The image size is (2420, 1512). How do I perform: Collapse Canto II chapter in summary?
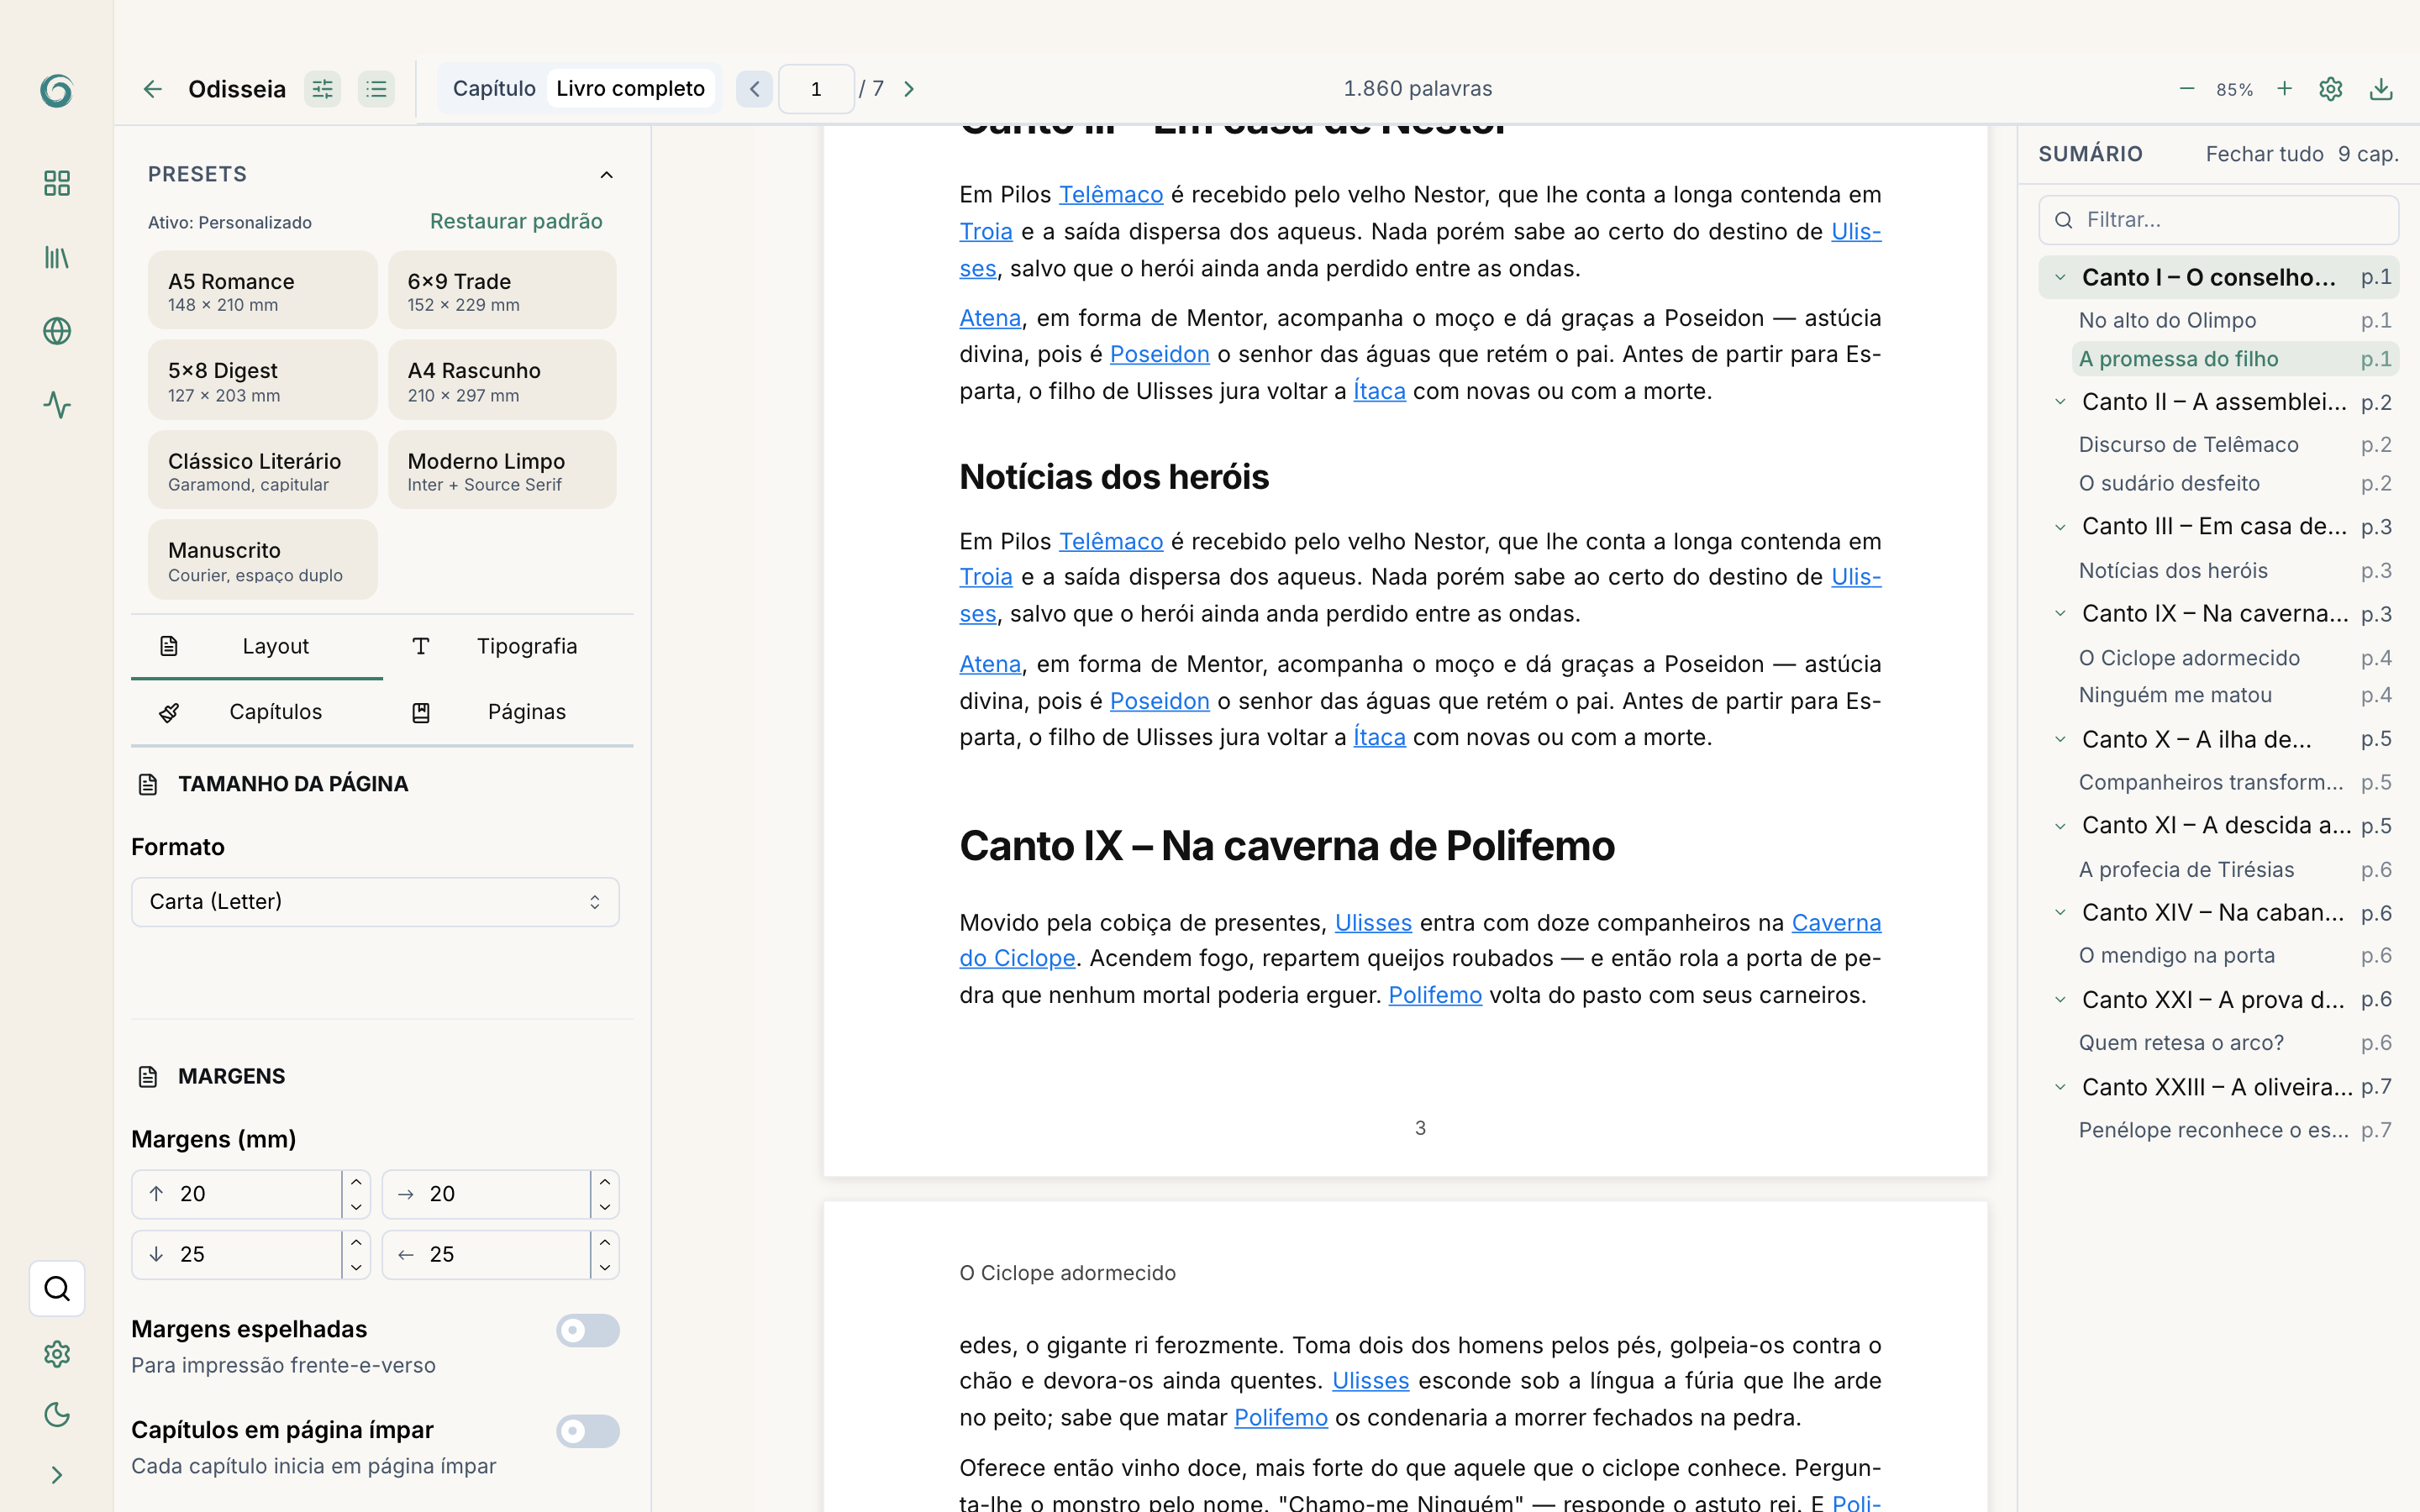click(x=2060, y=402)
